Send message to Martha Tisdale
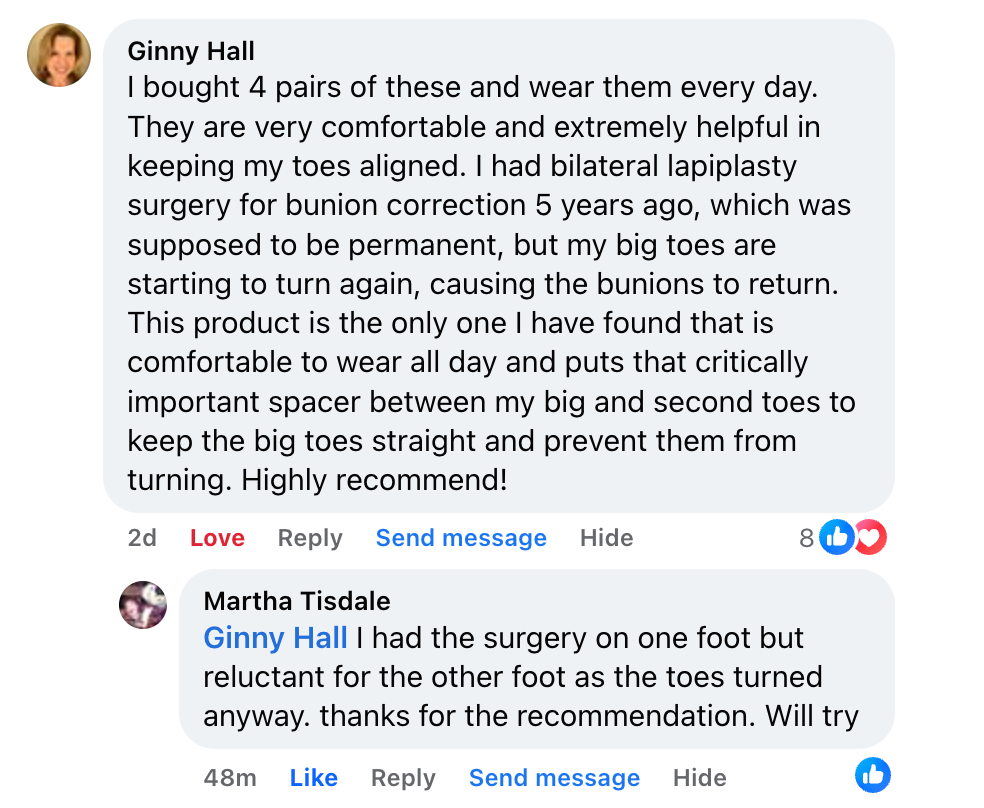This screenshot has height=808, width=984. pos(554,778)
